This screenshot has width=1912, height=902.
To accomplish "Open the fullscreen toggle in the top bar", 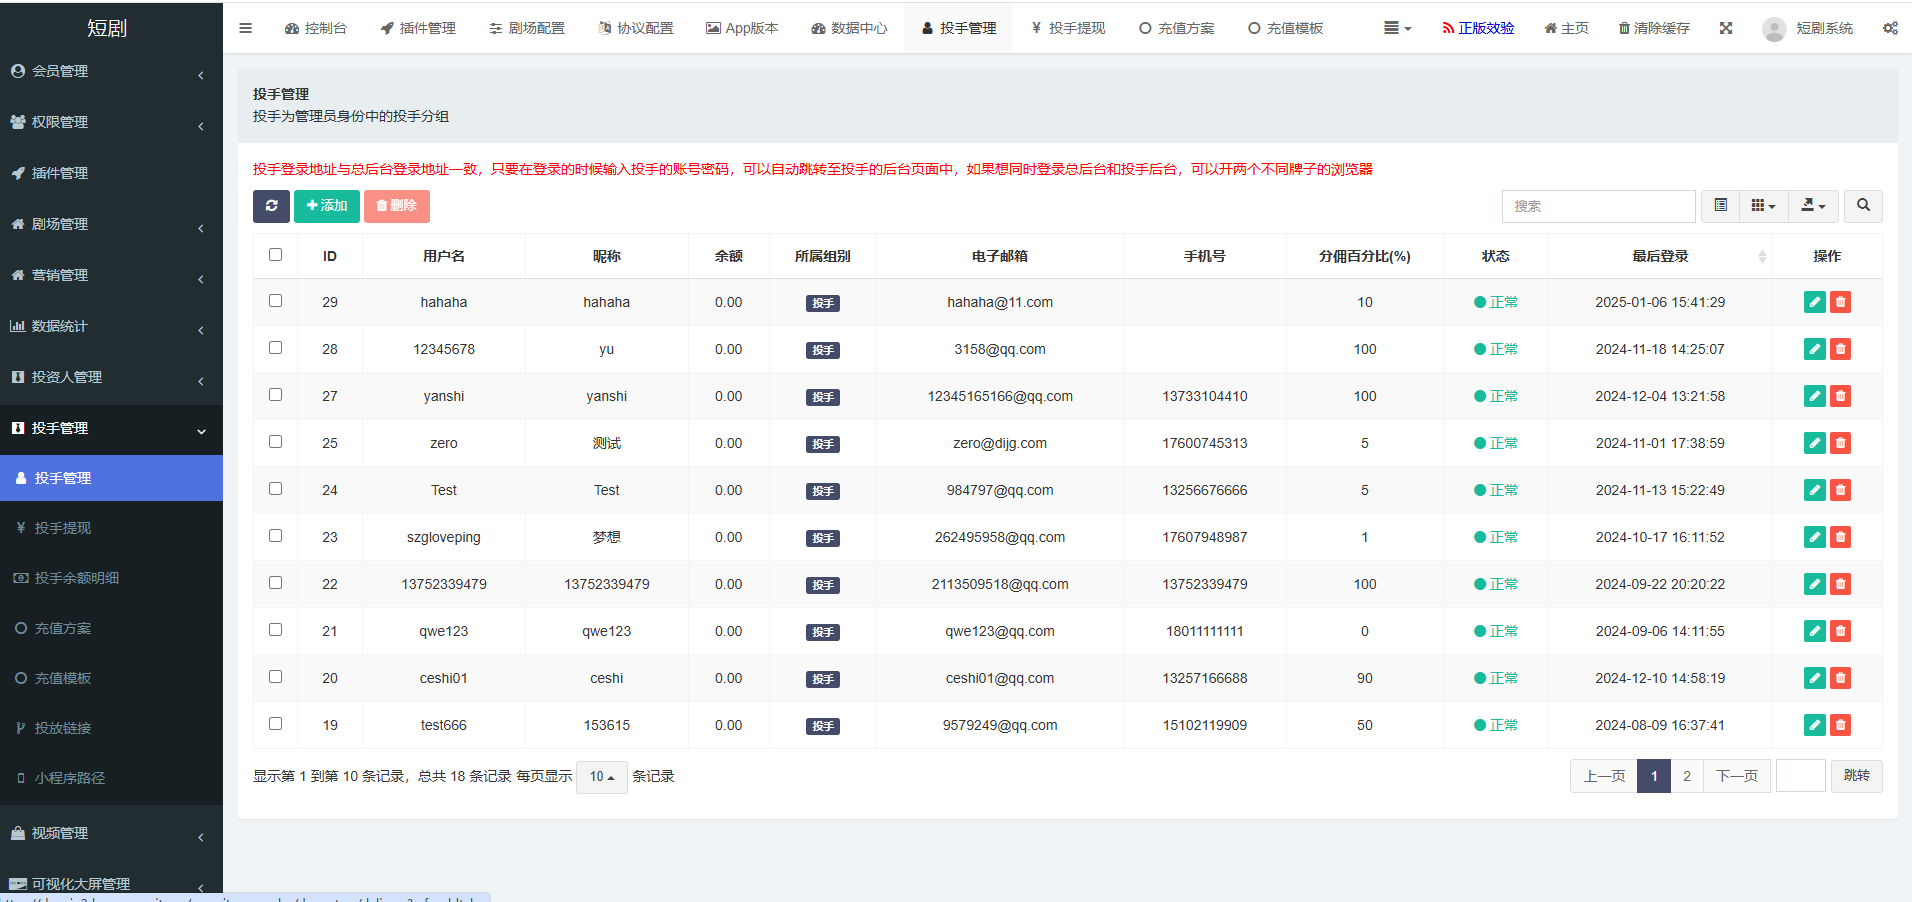I will tap(1726, 28).
